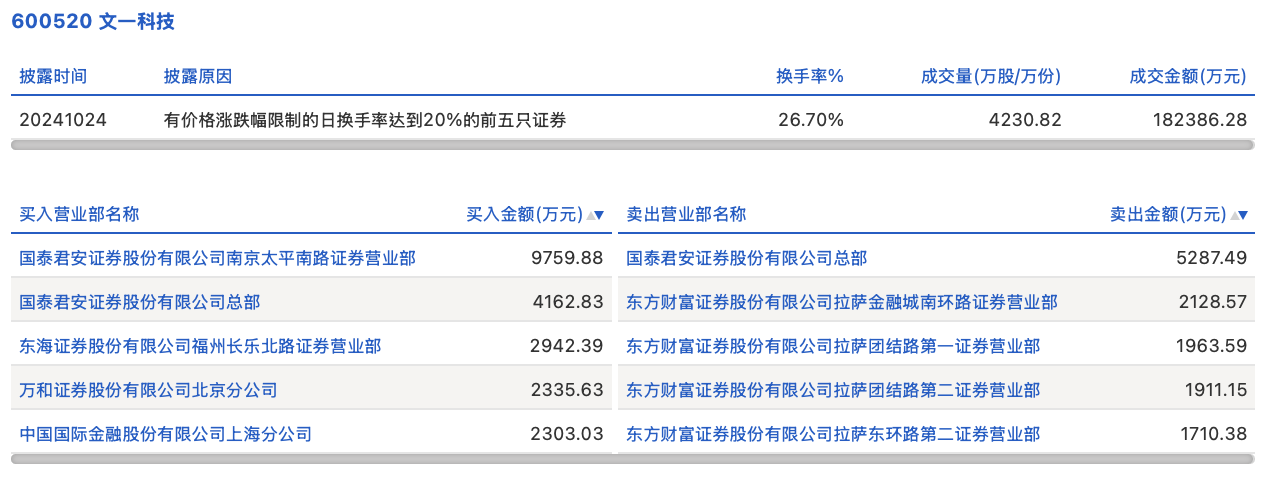Open 国泰君安证券股份有限公司总部 in sell list
Screen dimensions: 1266x480
(x=746, y=258)
